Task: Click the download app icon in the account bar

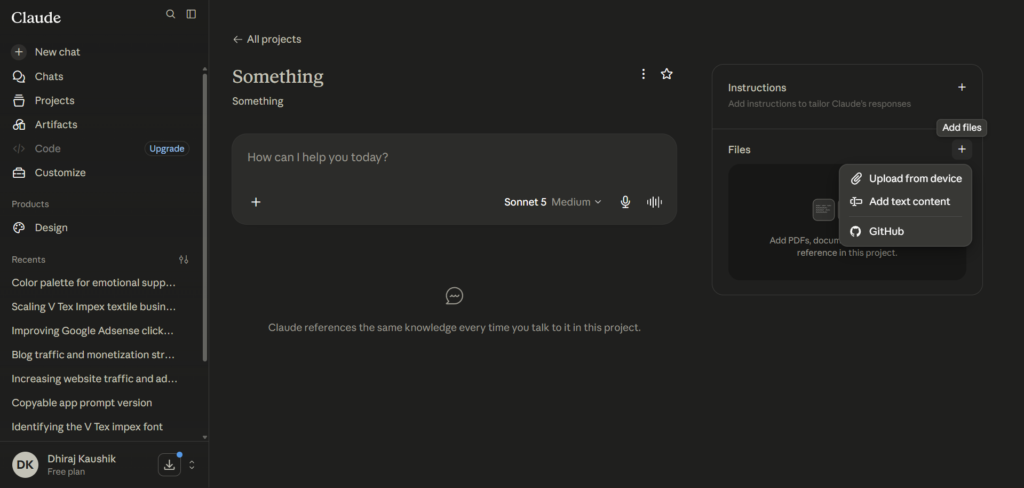Action: (x=169, y=464)
